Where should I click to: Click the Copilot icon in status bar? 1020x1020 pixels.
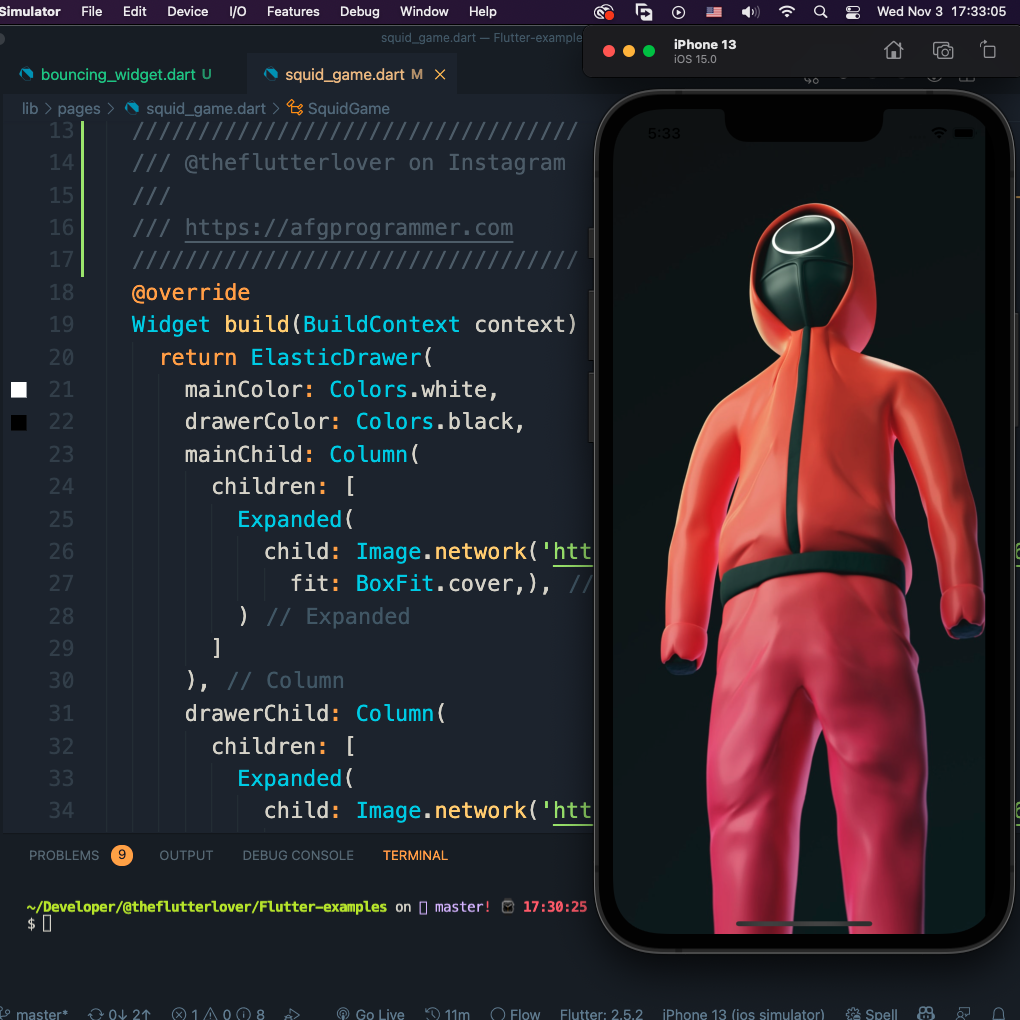coord(926,1013)
